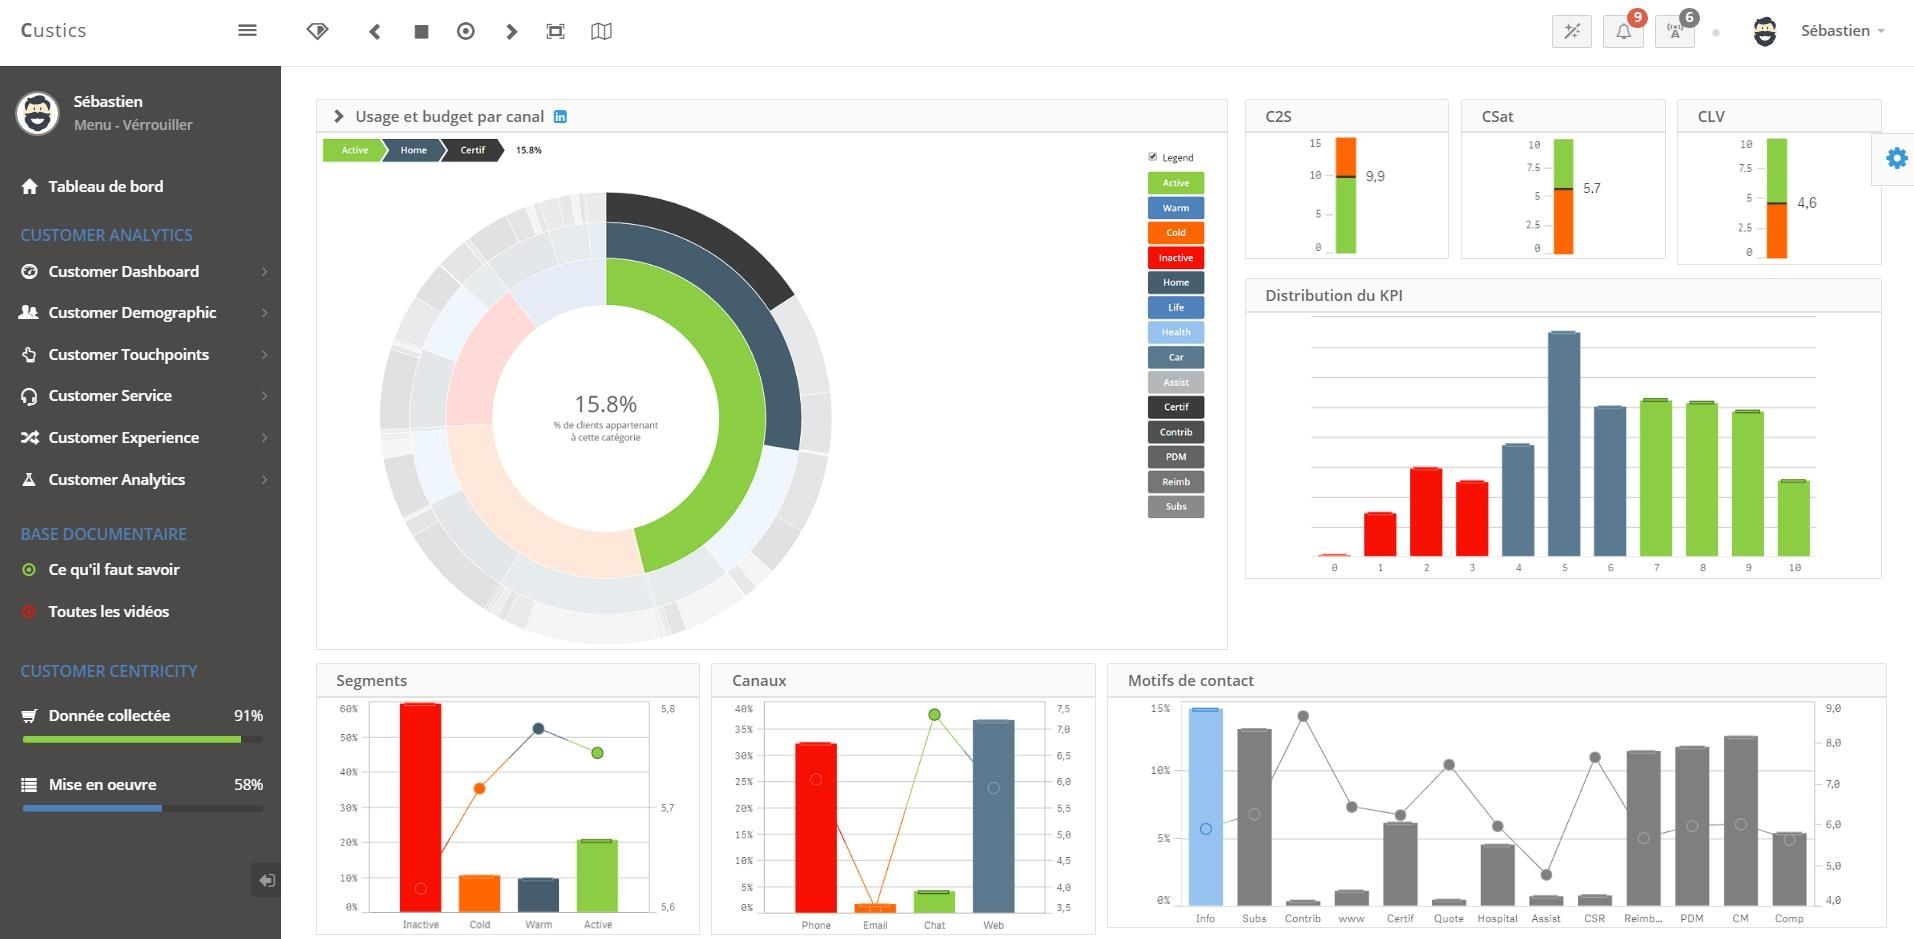This screenshot has width=1914, height=939.
Task: Click Mise en oeuvre progress bar
Action: tap(142, 808)
